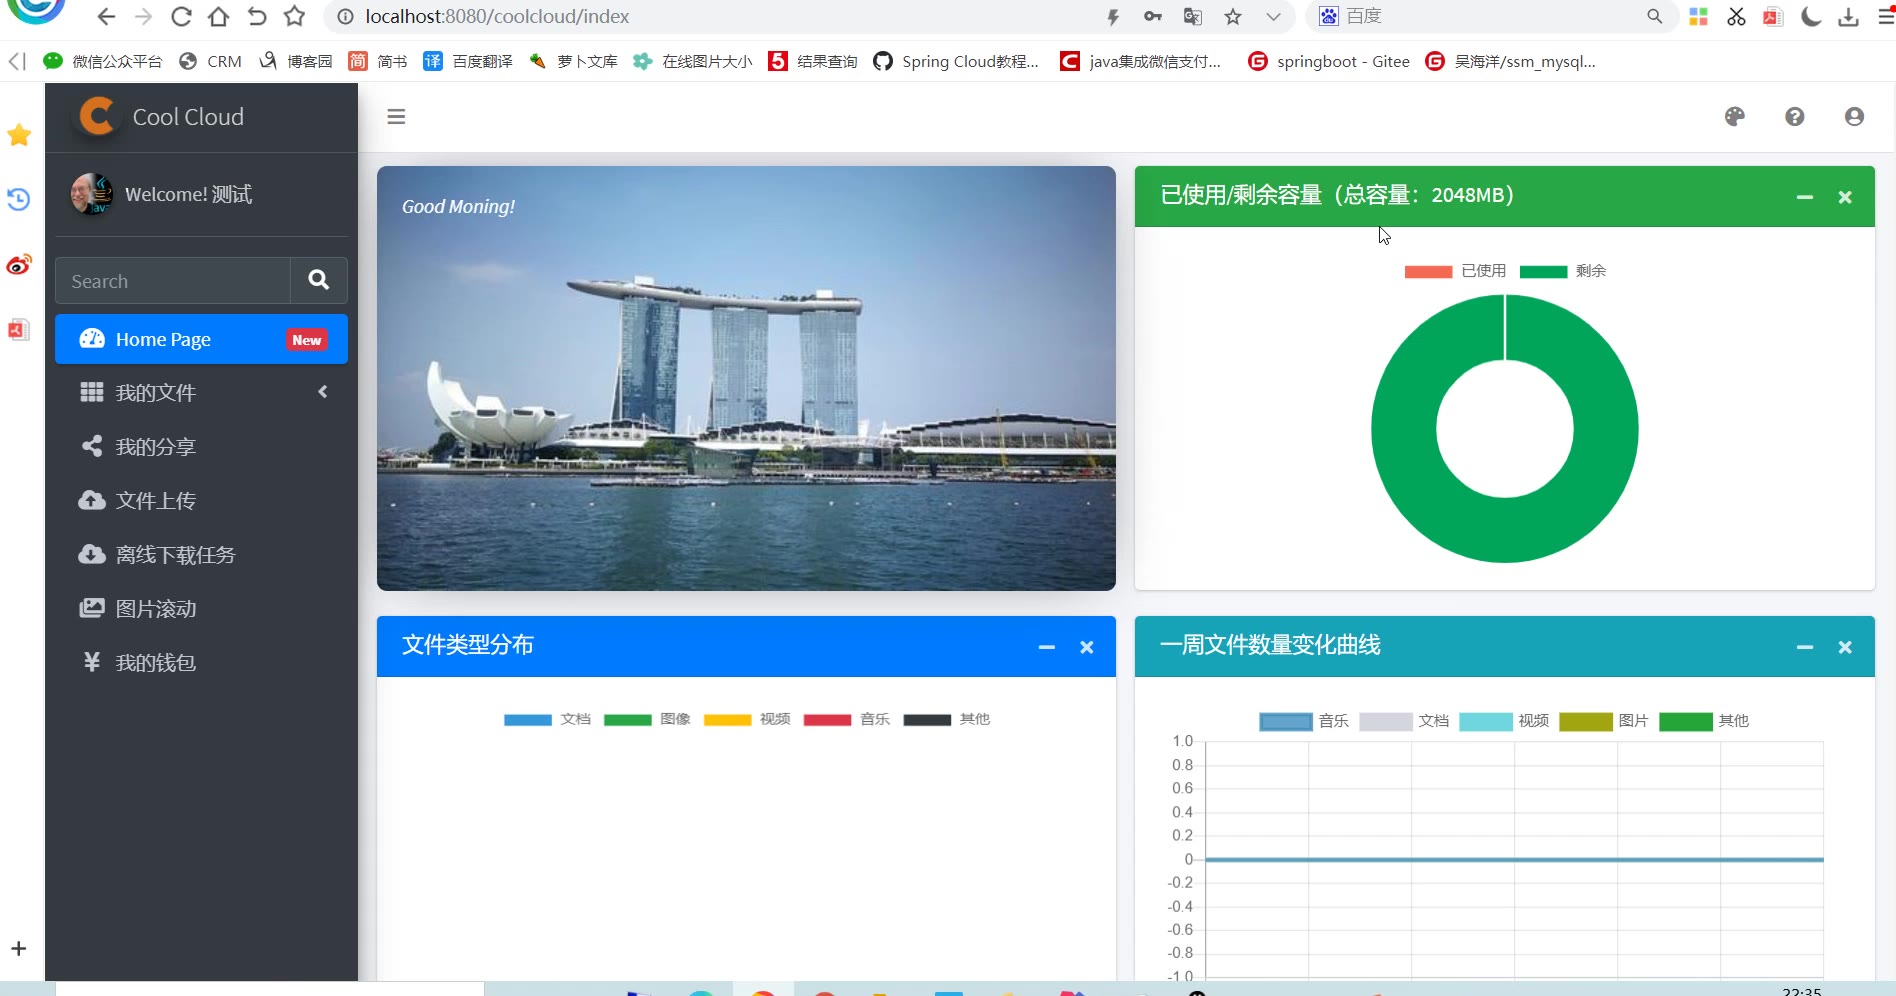This screenshot has height=996, width=1896.
Task: Open 我的钱包 menu item
Action: coord(155,662)
